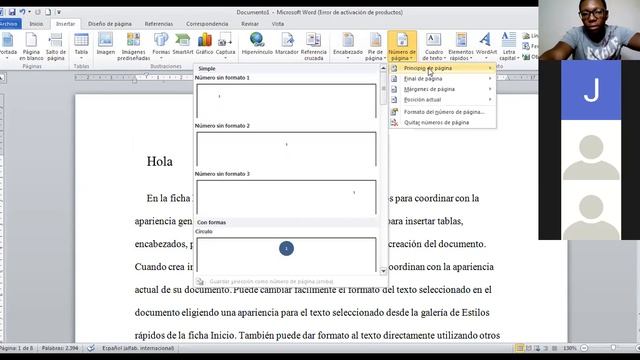Expand Final de página submenu
Viewport: 640px width, 360px height.
click(442, 78)
